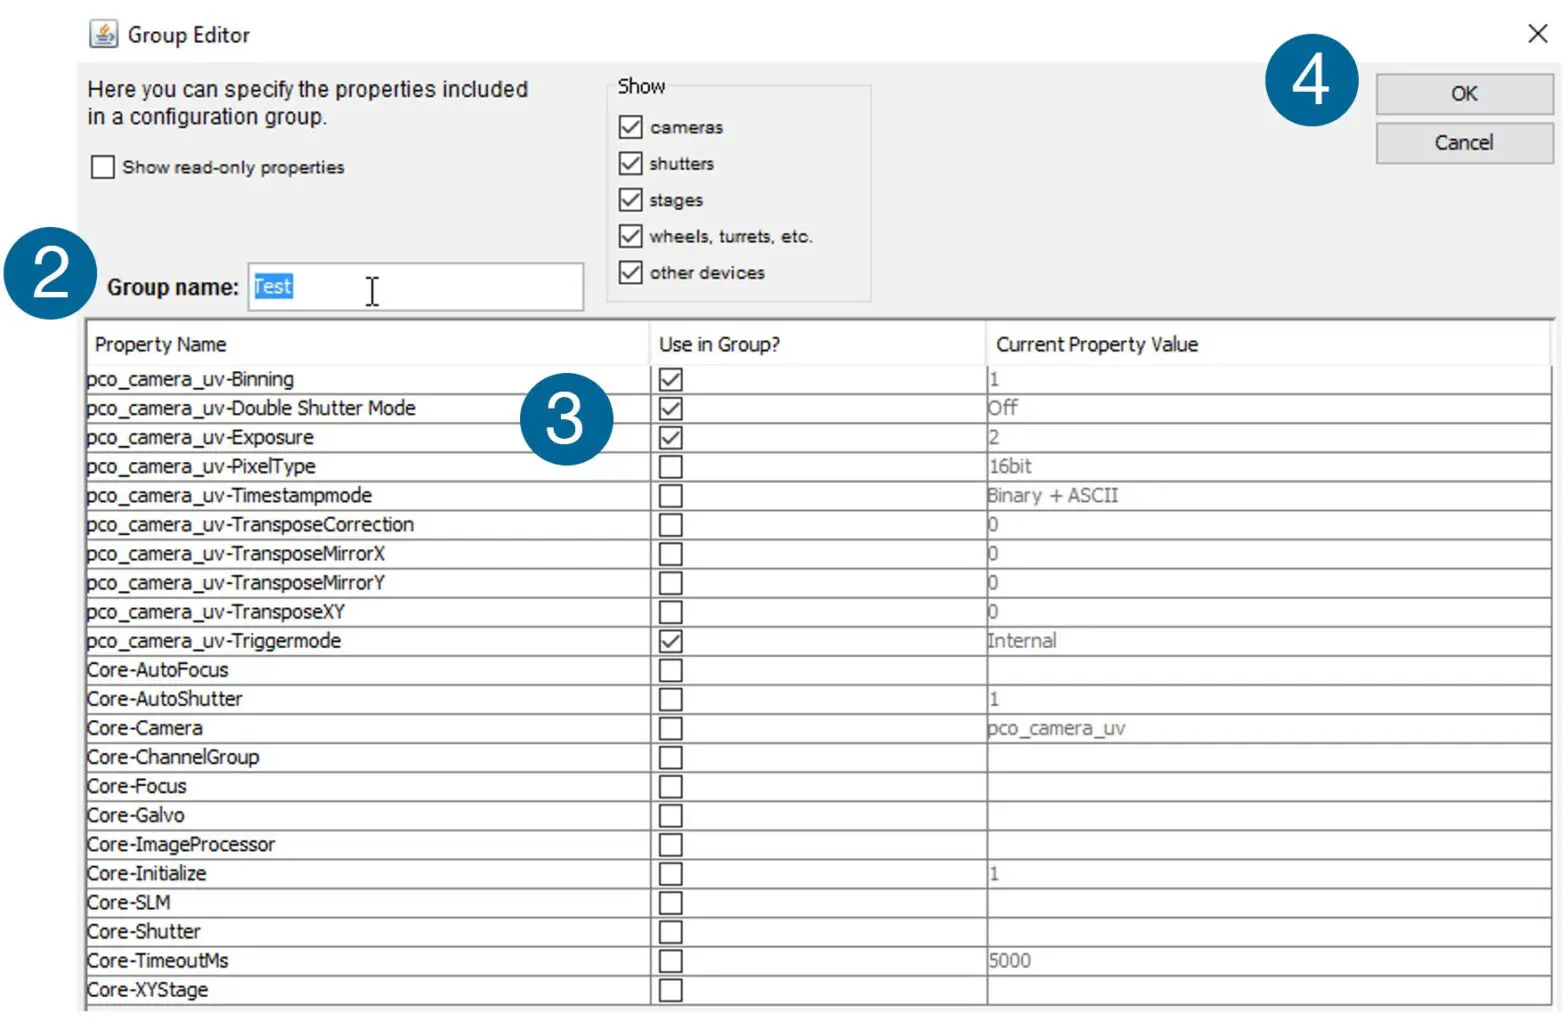Select the Core-AutoShutter property name
Image resolution: width=1568 pixels, height=1021 pixels.
pyautogui.click(x=165, y=699)
